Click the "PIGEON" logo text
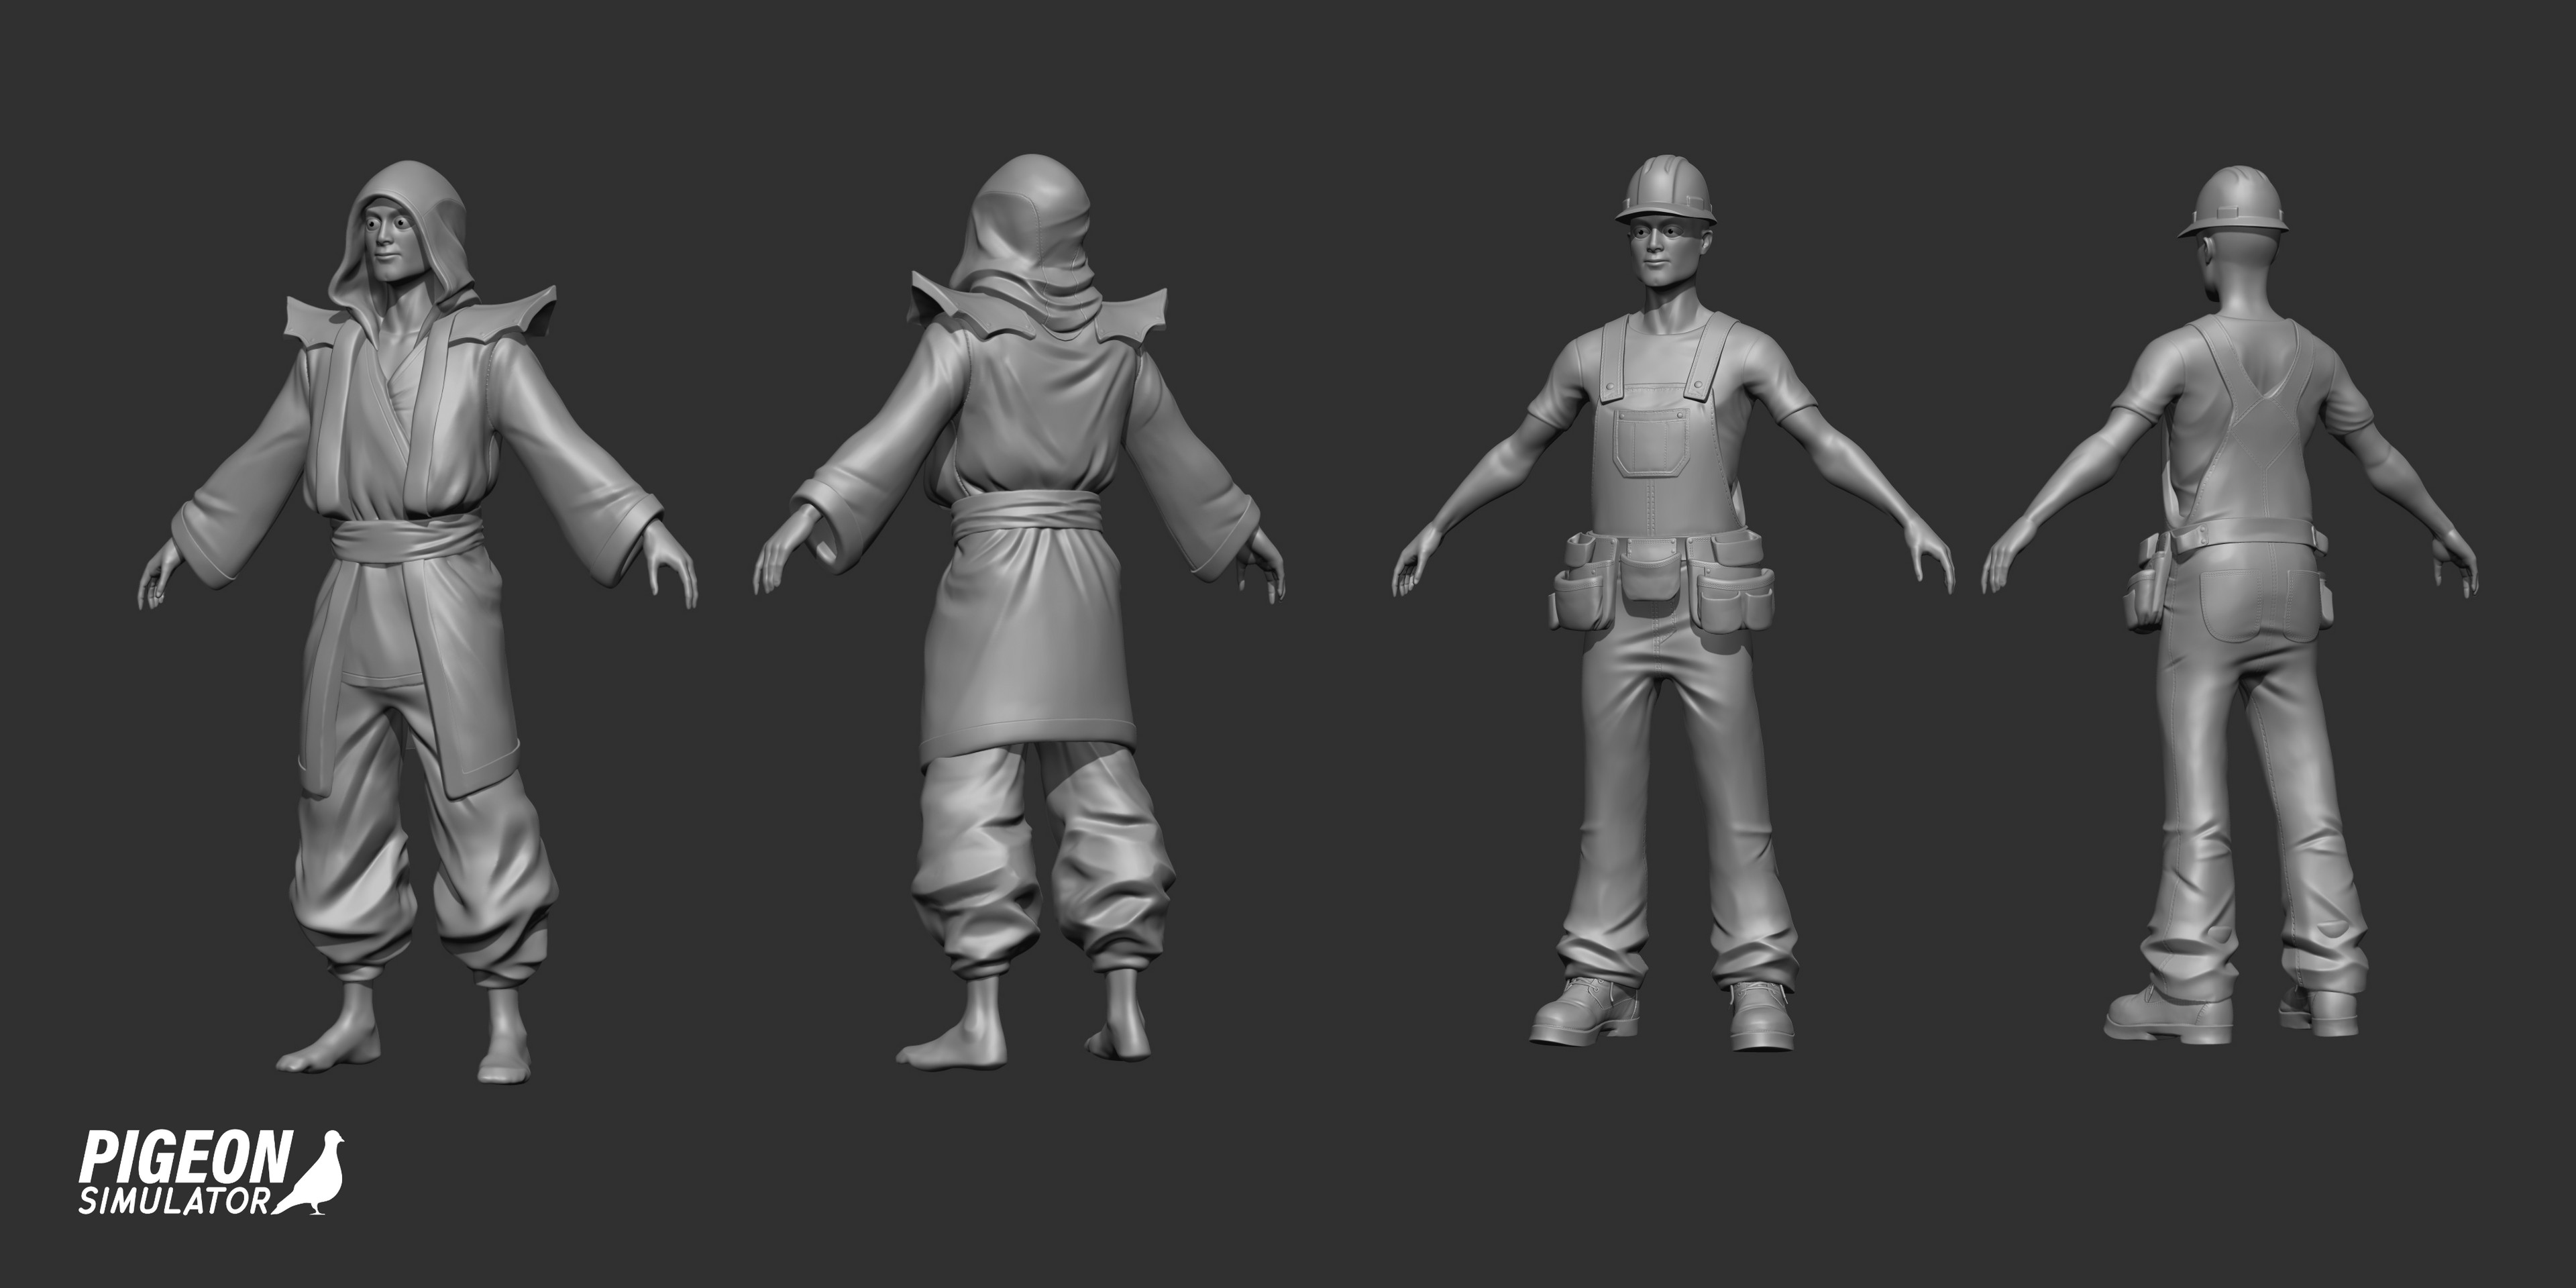Viewport: 2576px width, 1288px height. tap(186, 1158)
